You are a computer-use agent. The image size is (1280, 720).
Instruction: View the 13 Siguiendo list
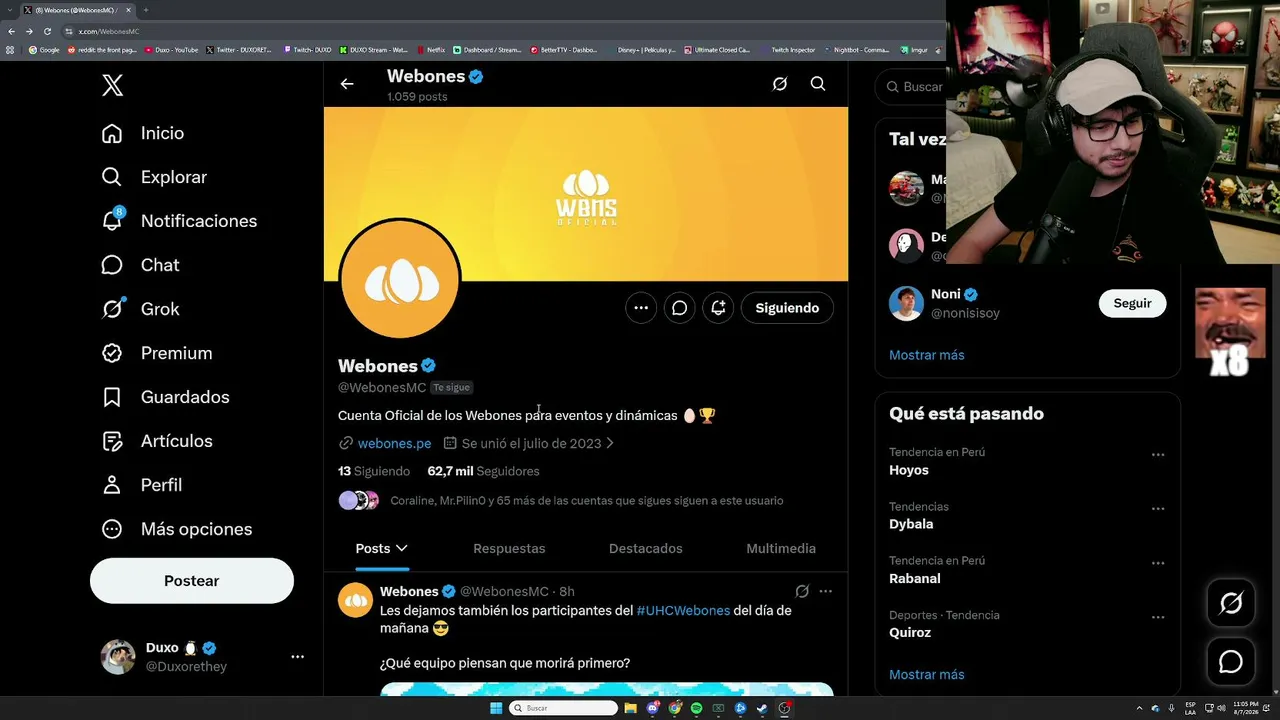coord(374,471)
